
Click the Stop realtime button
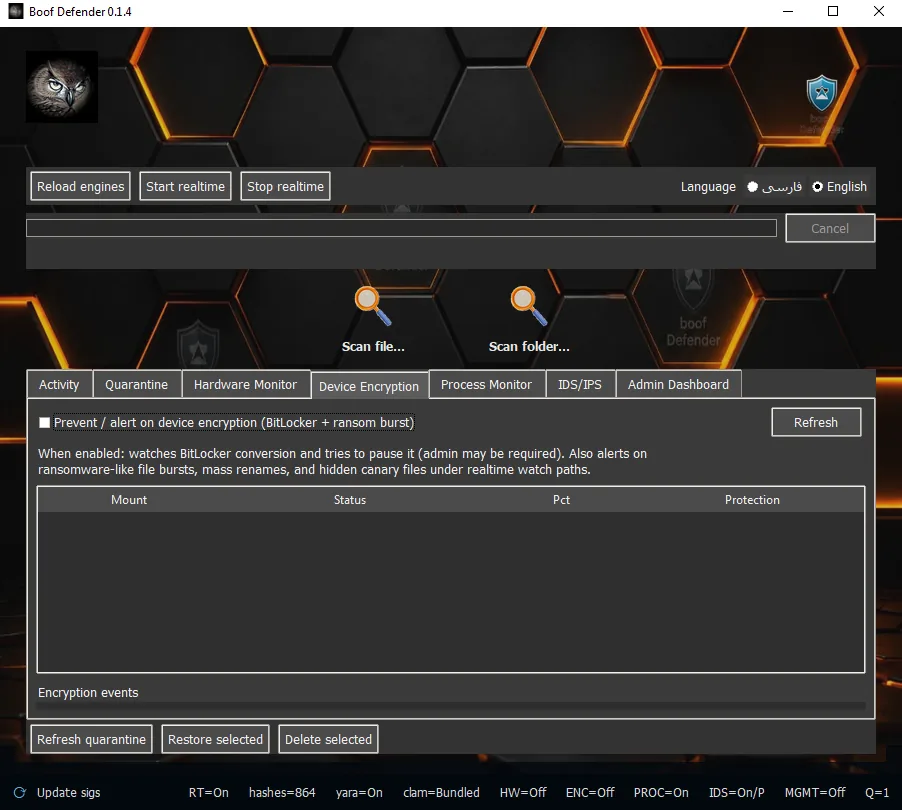(285, 186)
